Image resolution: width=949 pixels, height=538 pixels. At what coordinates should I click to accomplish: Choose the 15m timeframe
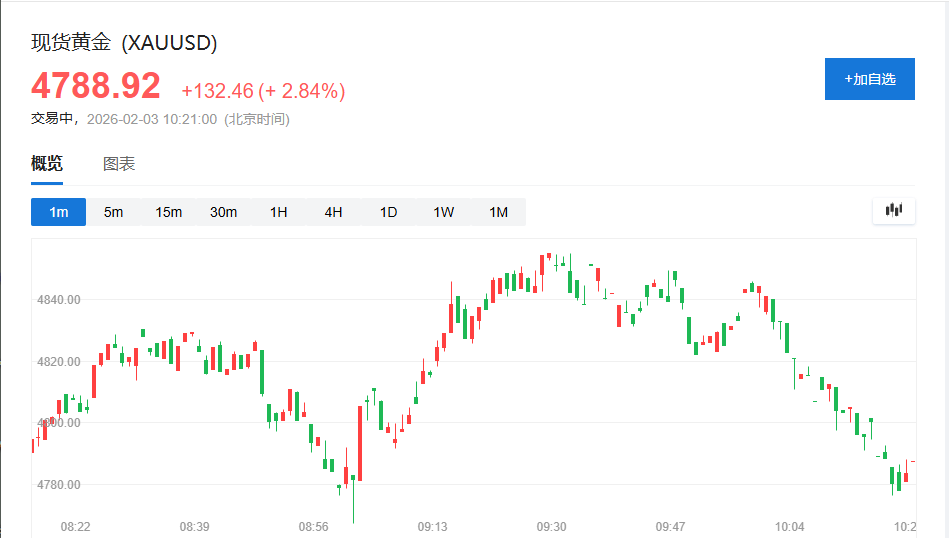[x=169, y=212]
